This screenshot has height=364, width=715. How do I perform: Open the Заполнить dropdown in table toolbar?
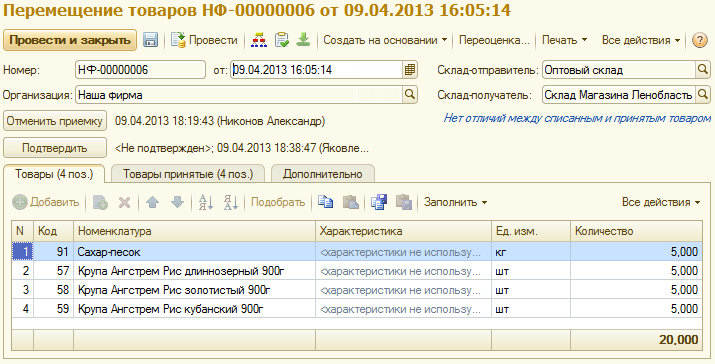point(455,202)
